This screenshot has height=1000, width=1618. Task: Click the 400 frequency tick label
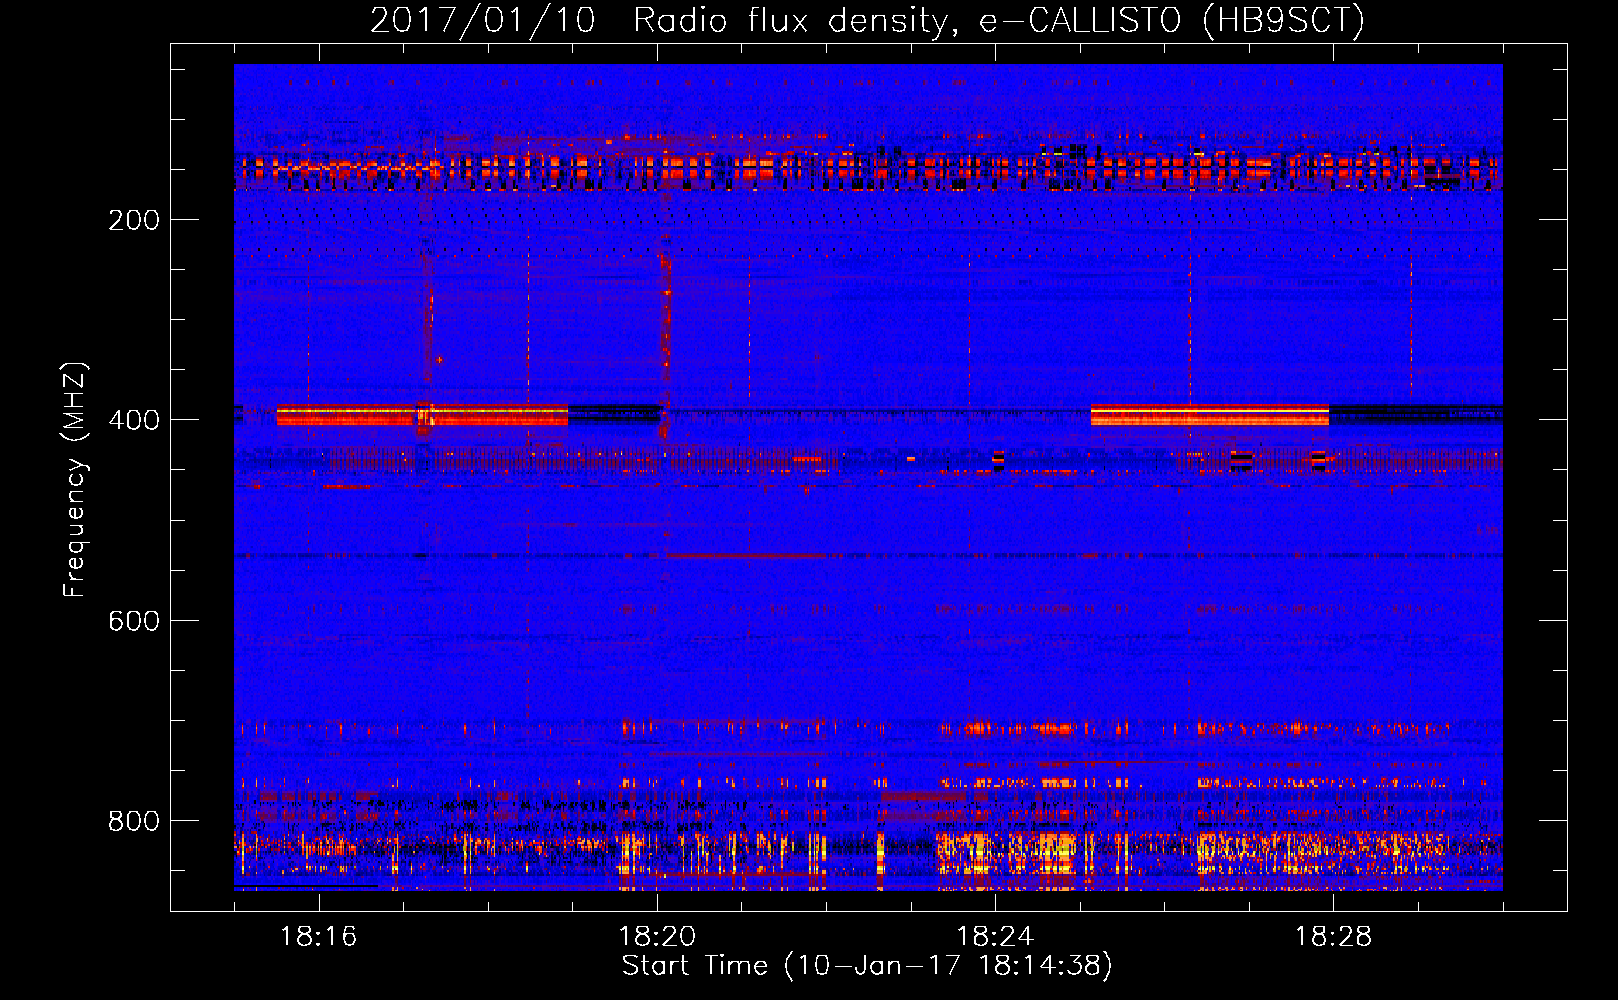[x=134, y=420]
